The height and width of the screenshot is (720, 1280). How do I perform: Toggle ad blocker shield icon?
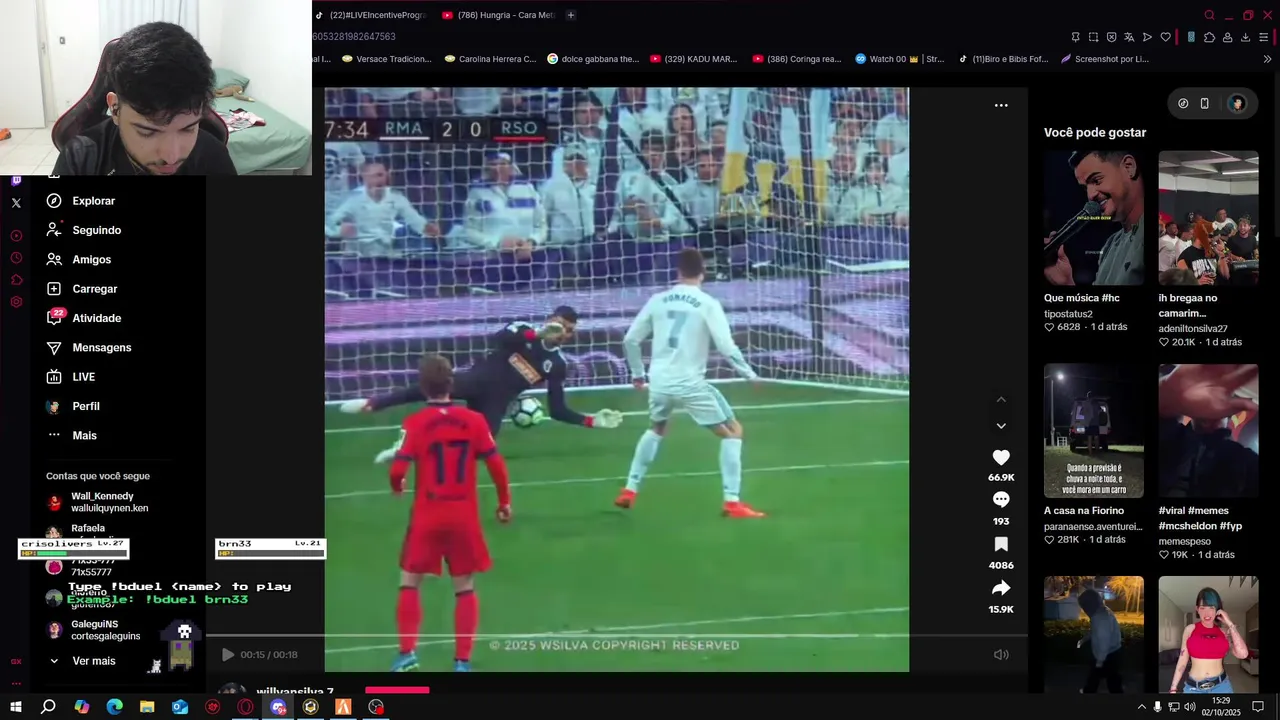pyautogui.click(x=1111, y=37)
